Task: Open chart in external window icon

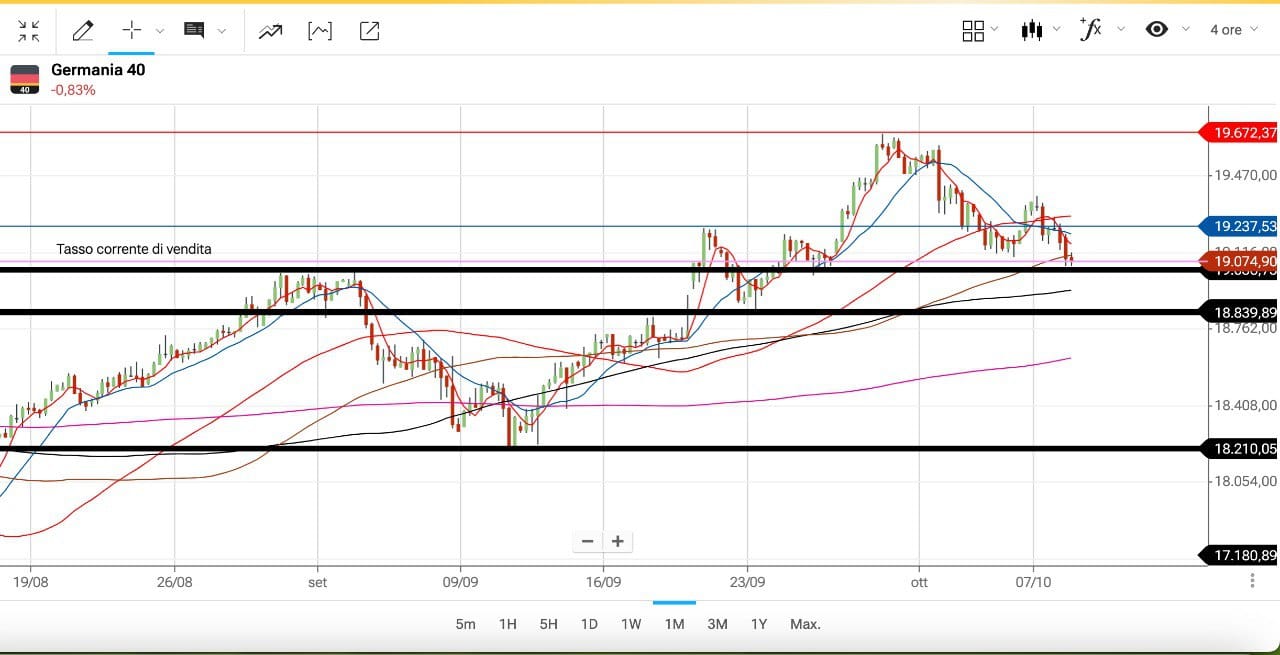Action: tap(369, 31)
